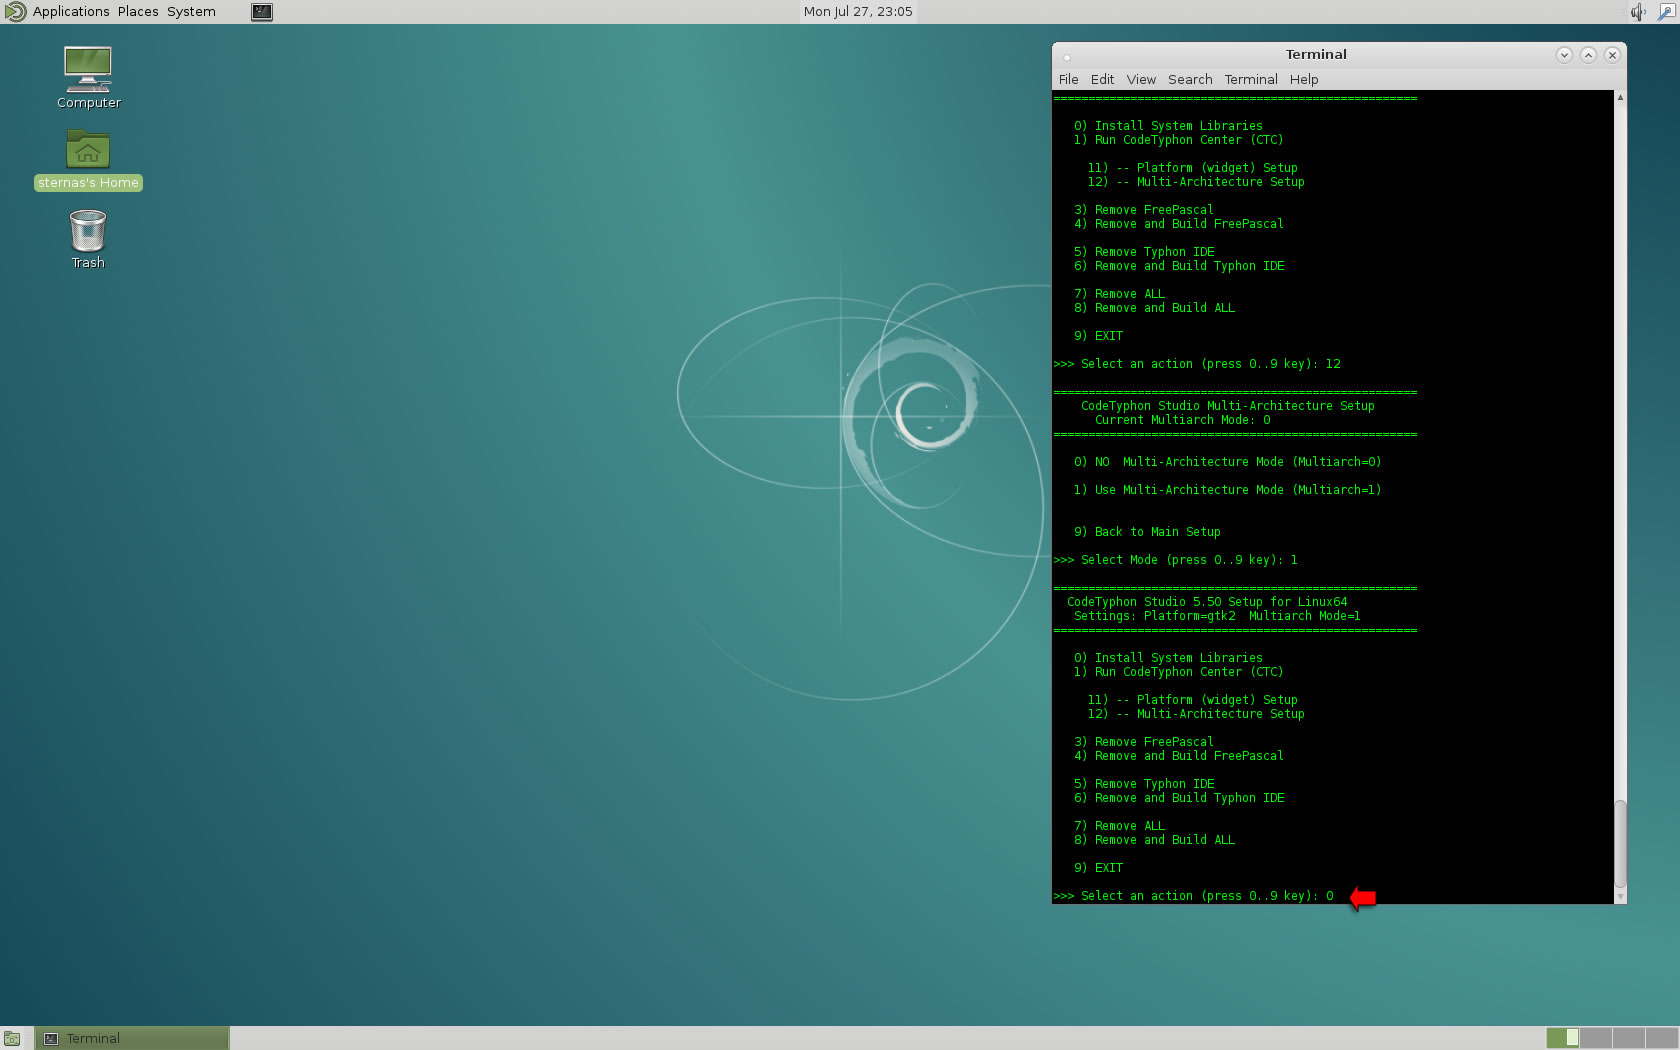
Task: Open the Terminal Edit menu
Action: click(1102, 79)
